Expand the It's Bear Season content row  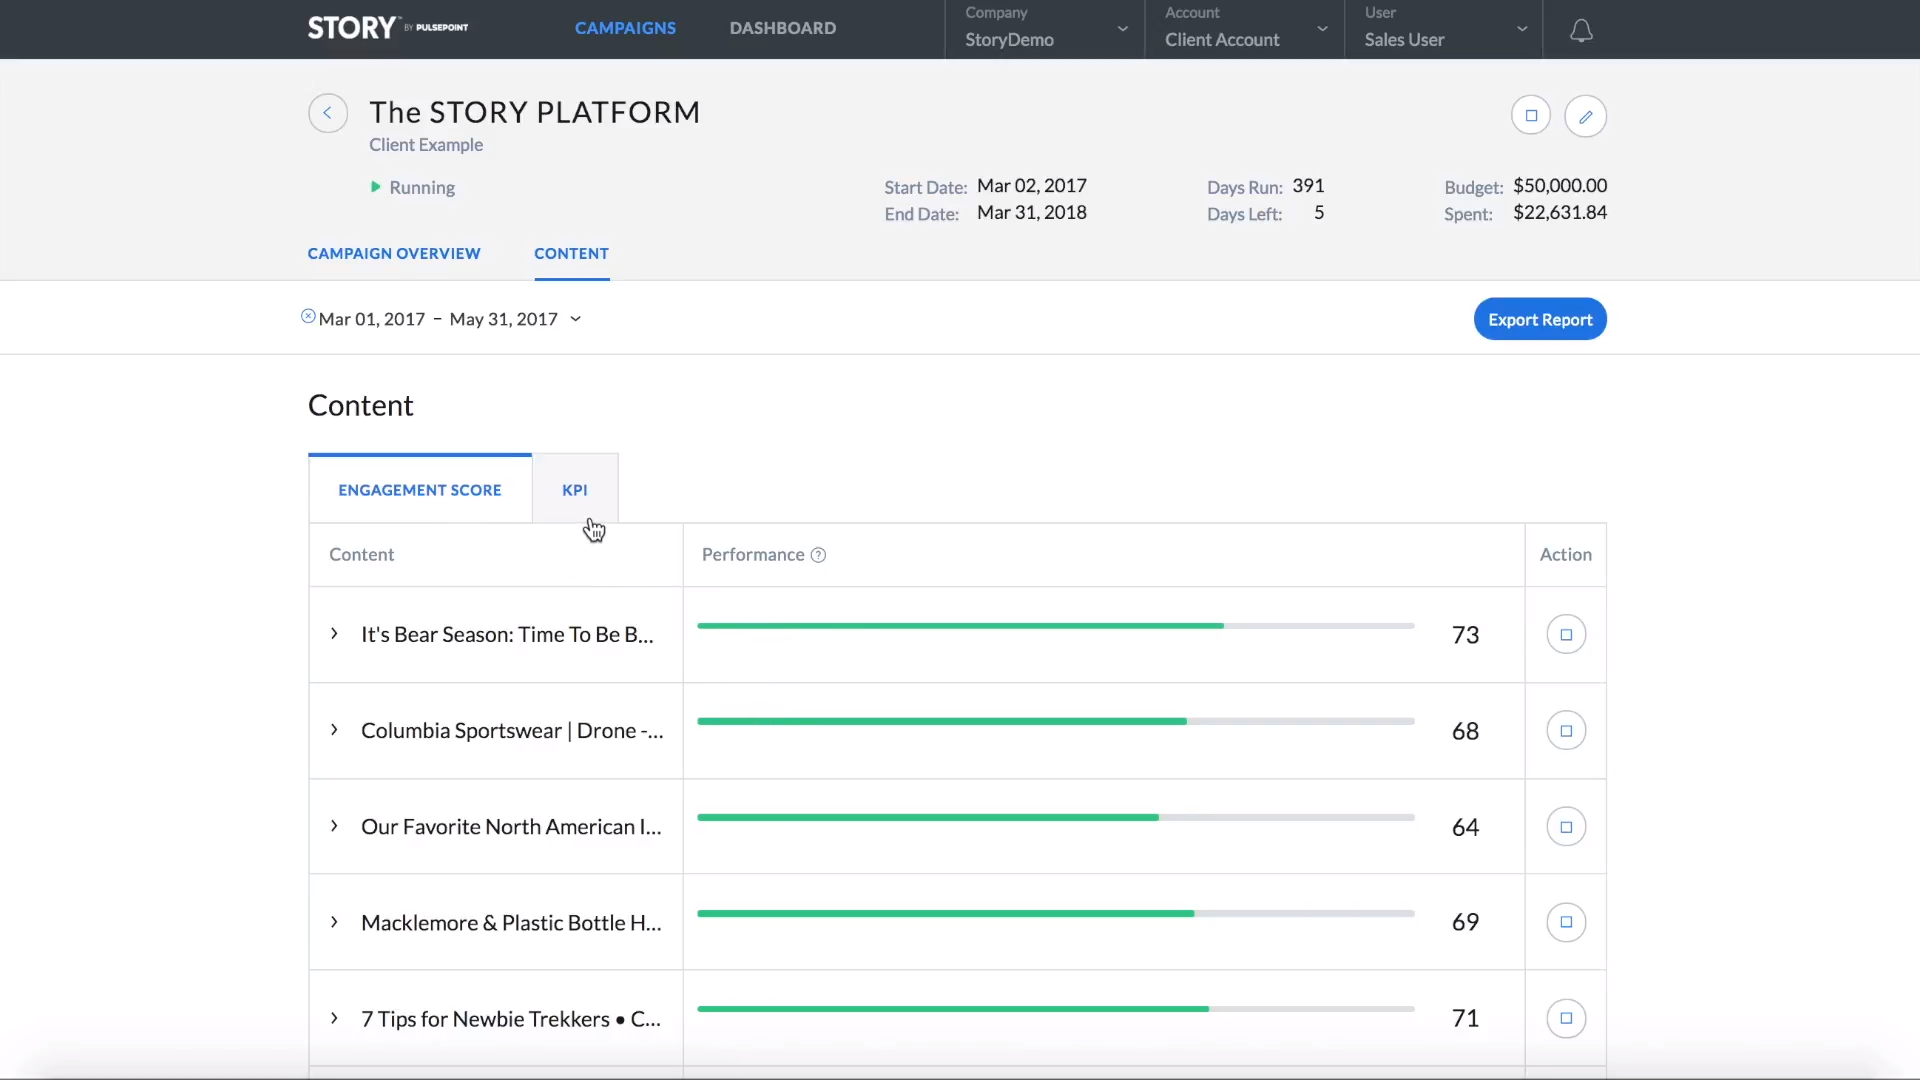(x=334, y=634)
